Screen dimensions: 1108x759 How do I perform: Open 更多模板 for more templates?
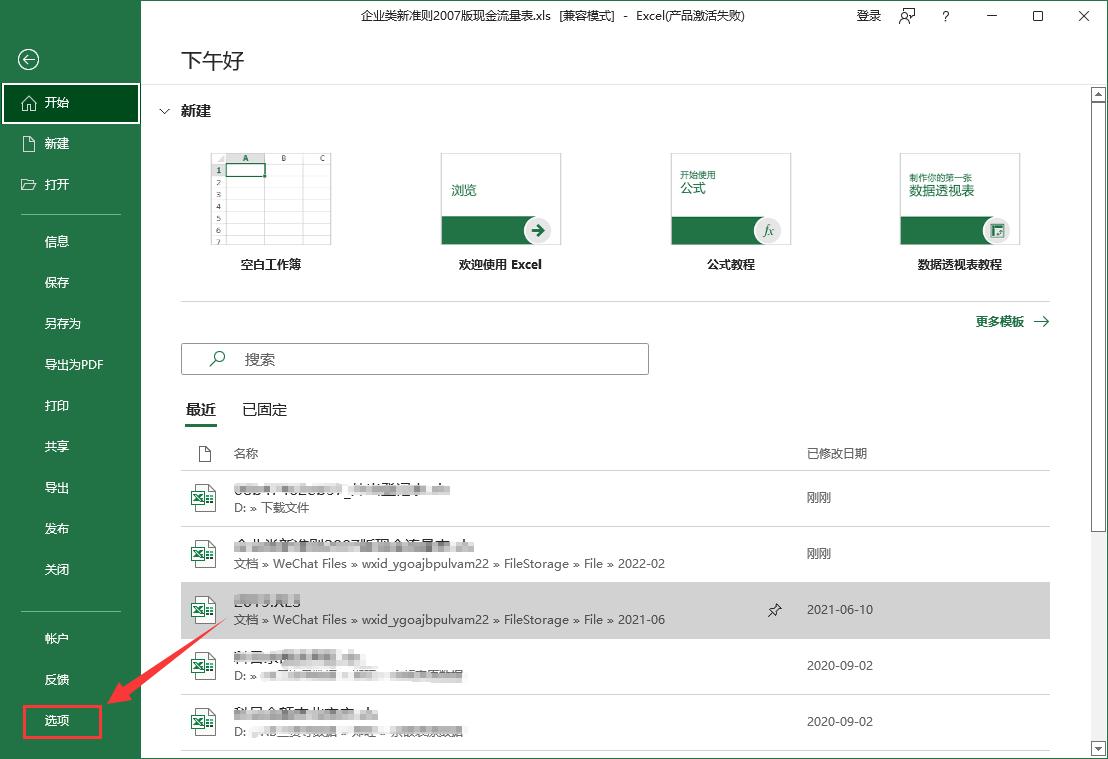coord(1000,321)
